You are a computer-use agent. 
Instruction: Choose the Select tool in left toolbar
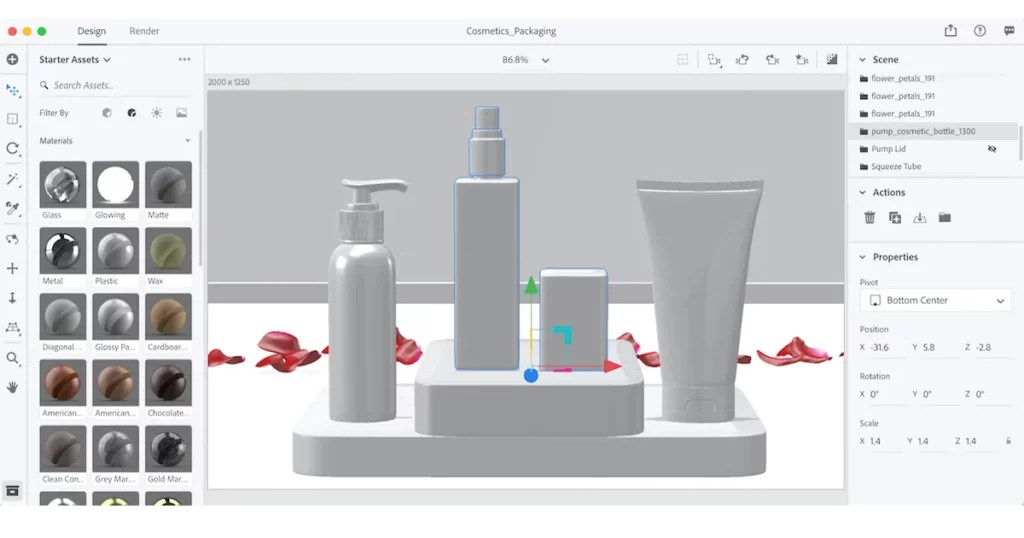point(12,89)
